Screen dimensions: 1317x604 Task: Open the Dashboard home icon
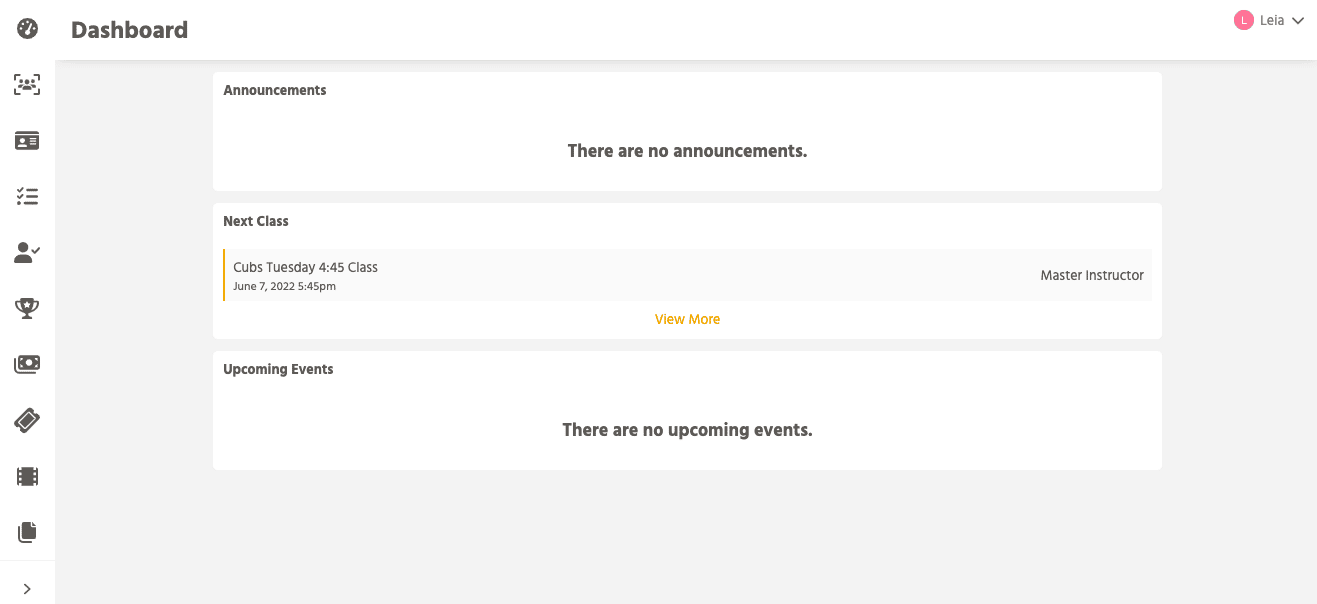27,28
